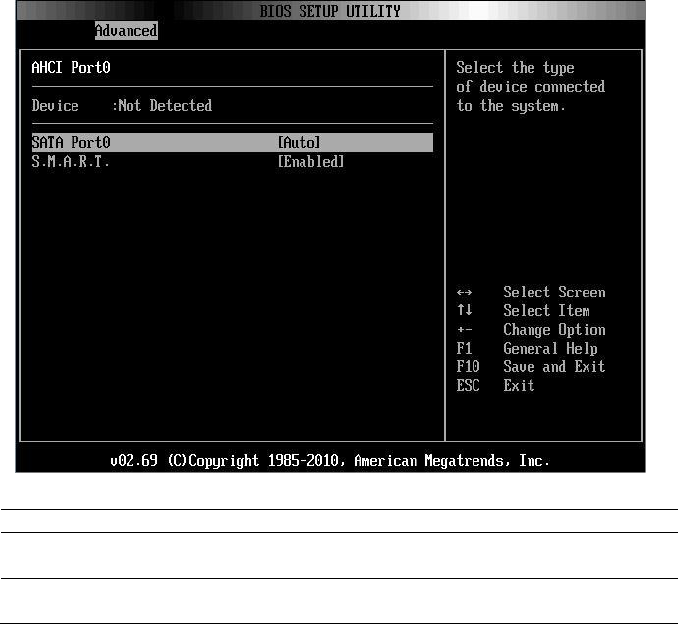Select the Advanced tab
This screenshot has width=678, height=624.
point(126,31)
